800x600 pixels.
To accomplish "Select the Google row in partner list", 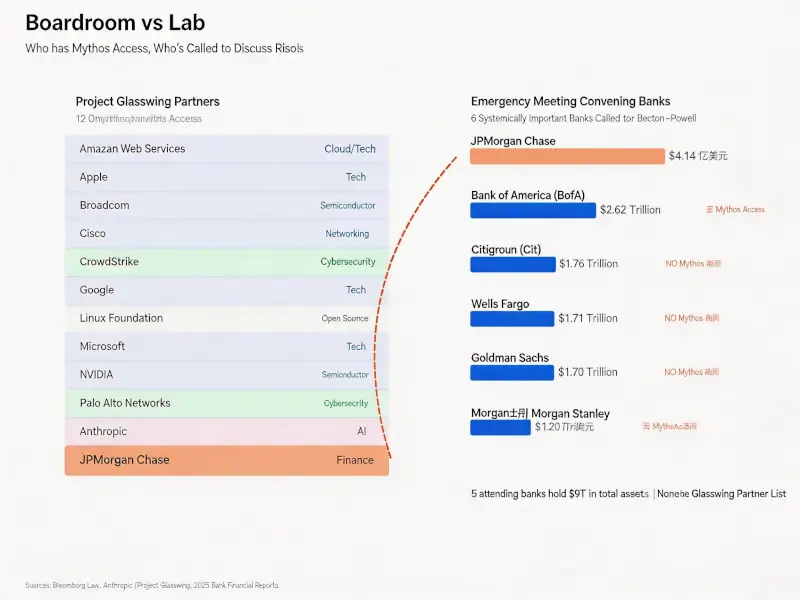I will (x=227, y=290).
